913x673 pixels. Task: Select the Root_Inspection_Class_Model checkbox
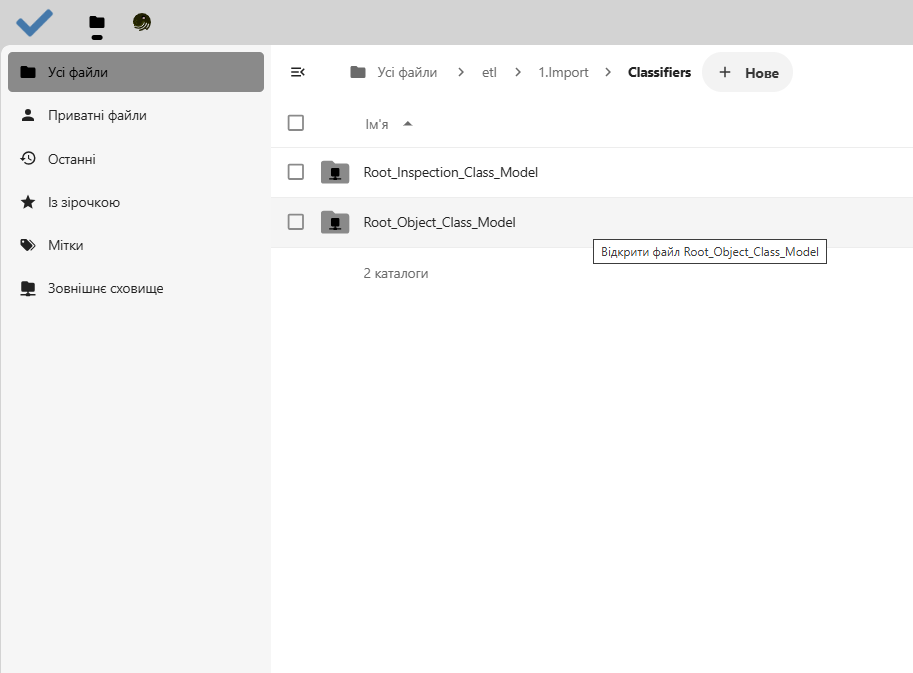295,171
